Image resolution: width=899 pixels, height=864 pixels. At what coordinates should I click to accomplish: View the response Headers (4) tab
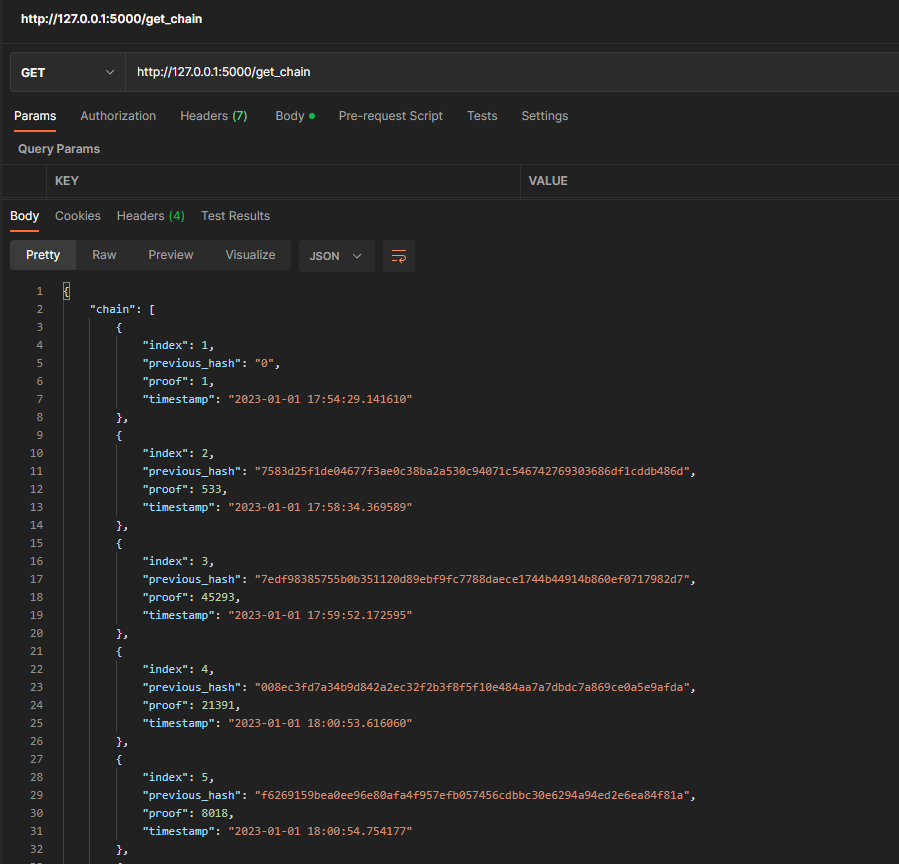(150, 215)
